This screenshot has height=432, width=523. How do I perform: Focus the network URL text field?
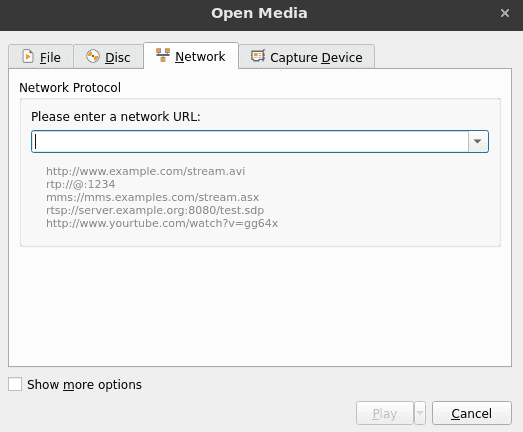click(250, 141)
